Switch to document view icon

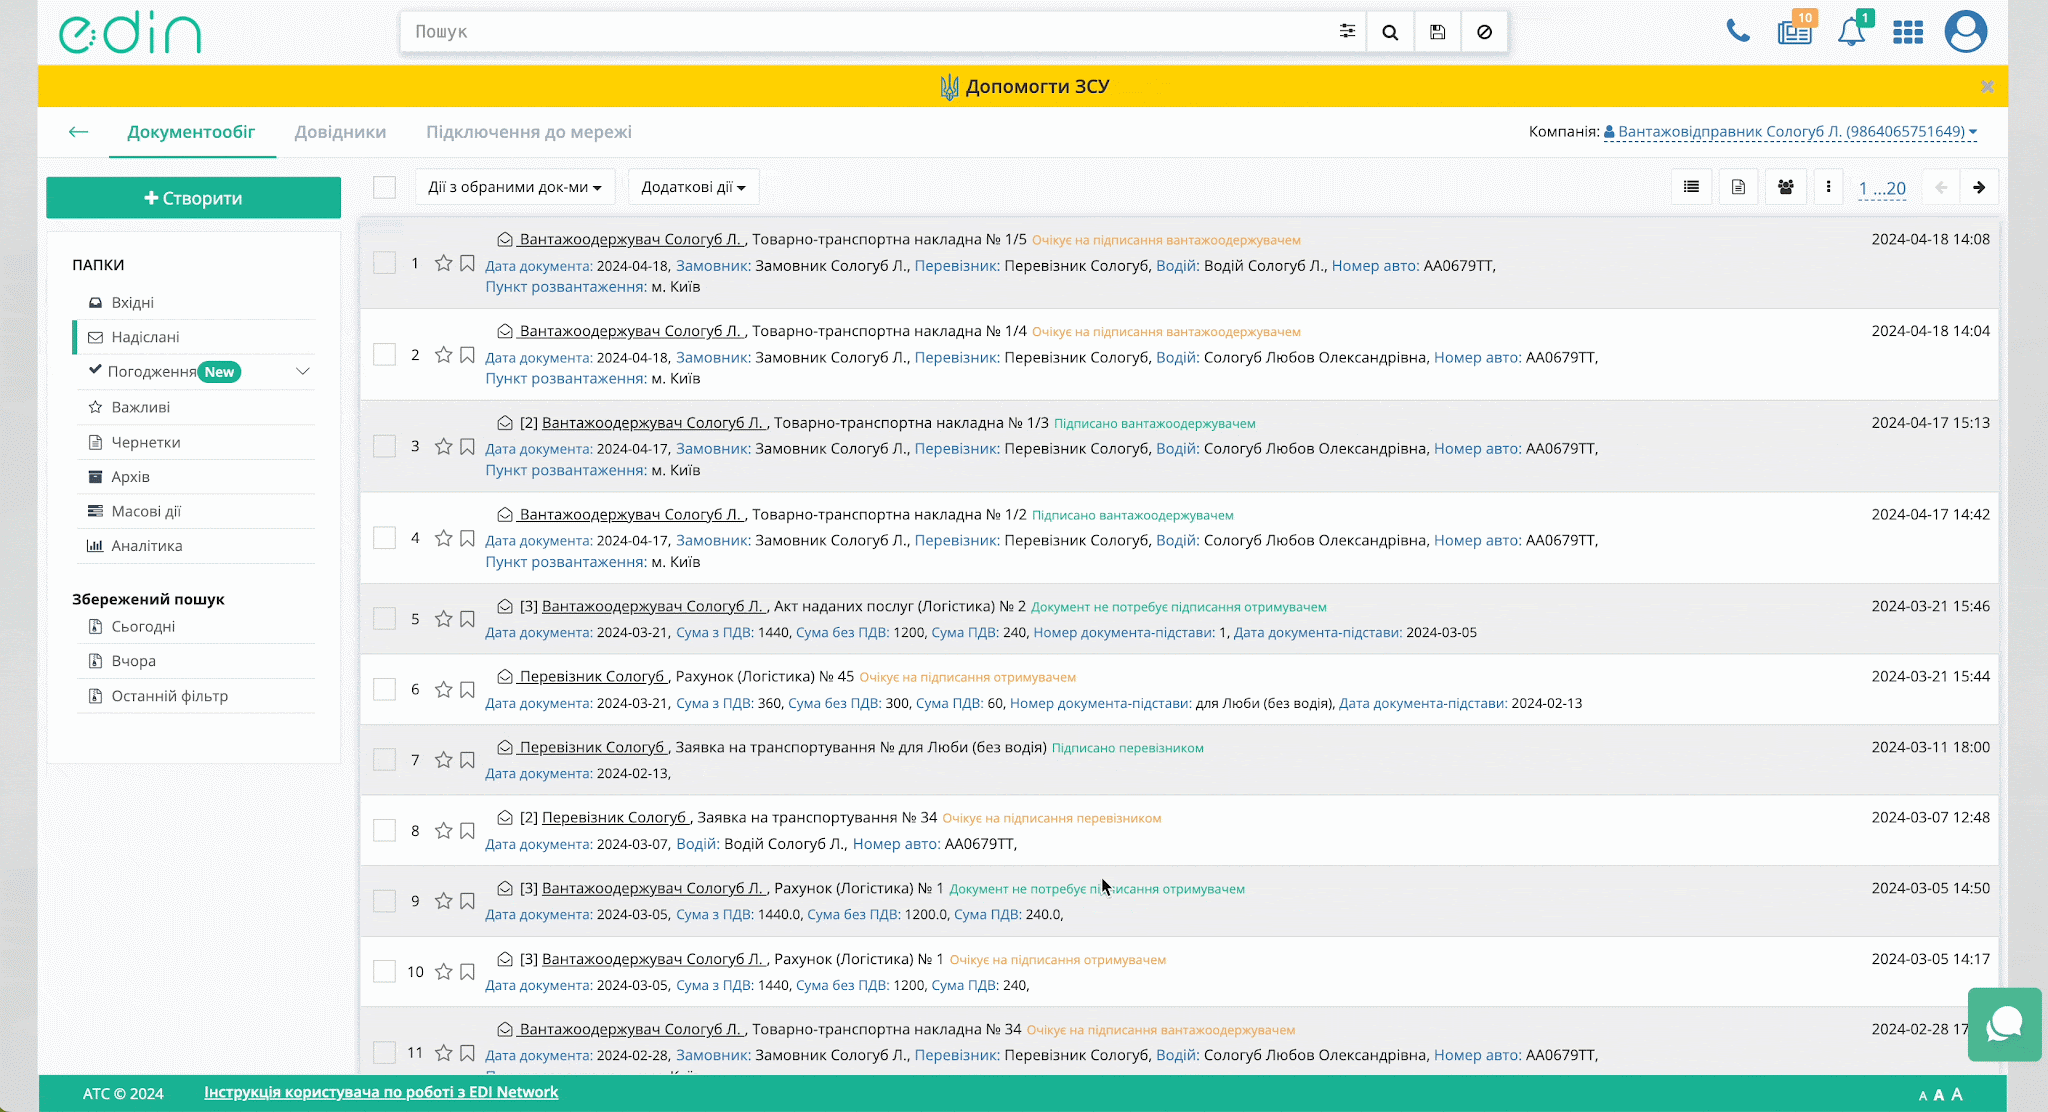tap(1738, 187)
